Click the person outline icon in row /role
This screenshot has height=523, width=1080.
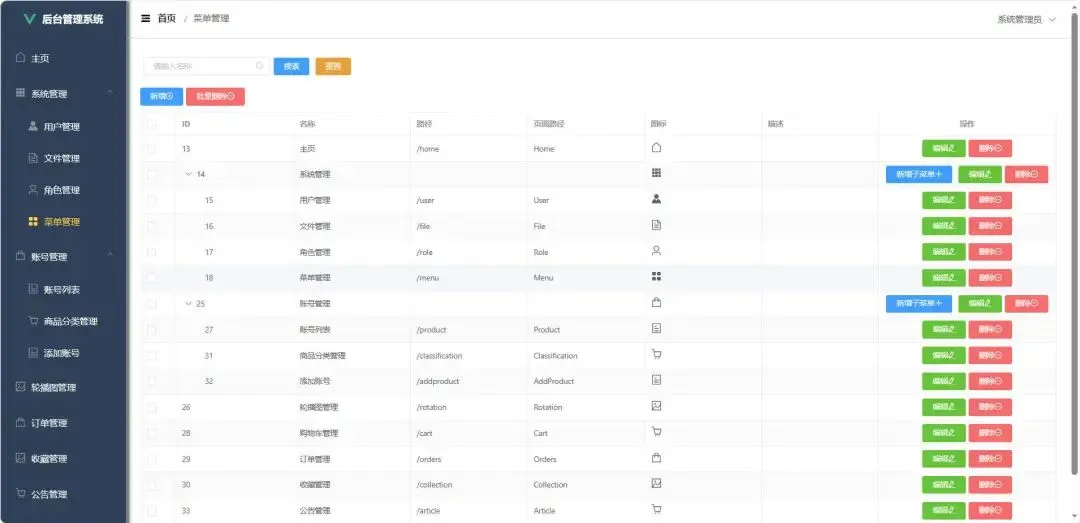656,251
